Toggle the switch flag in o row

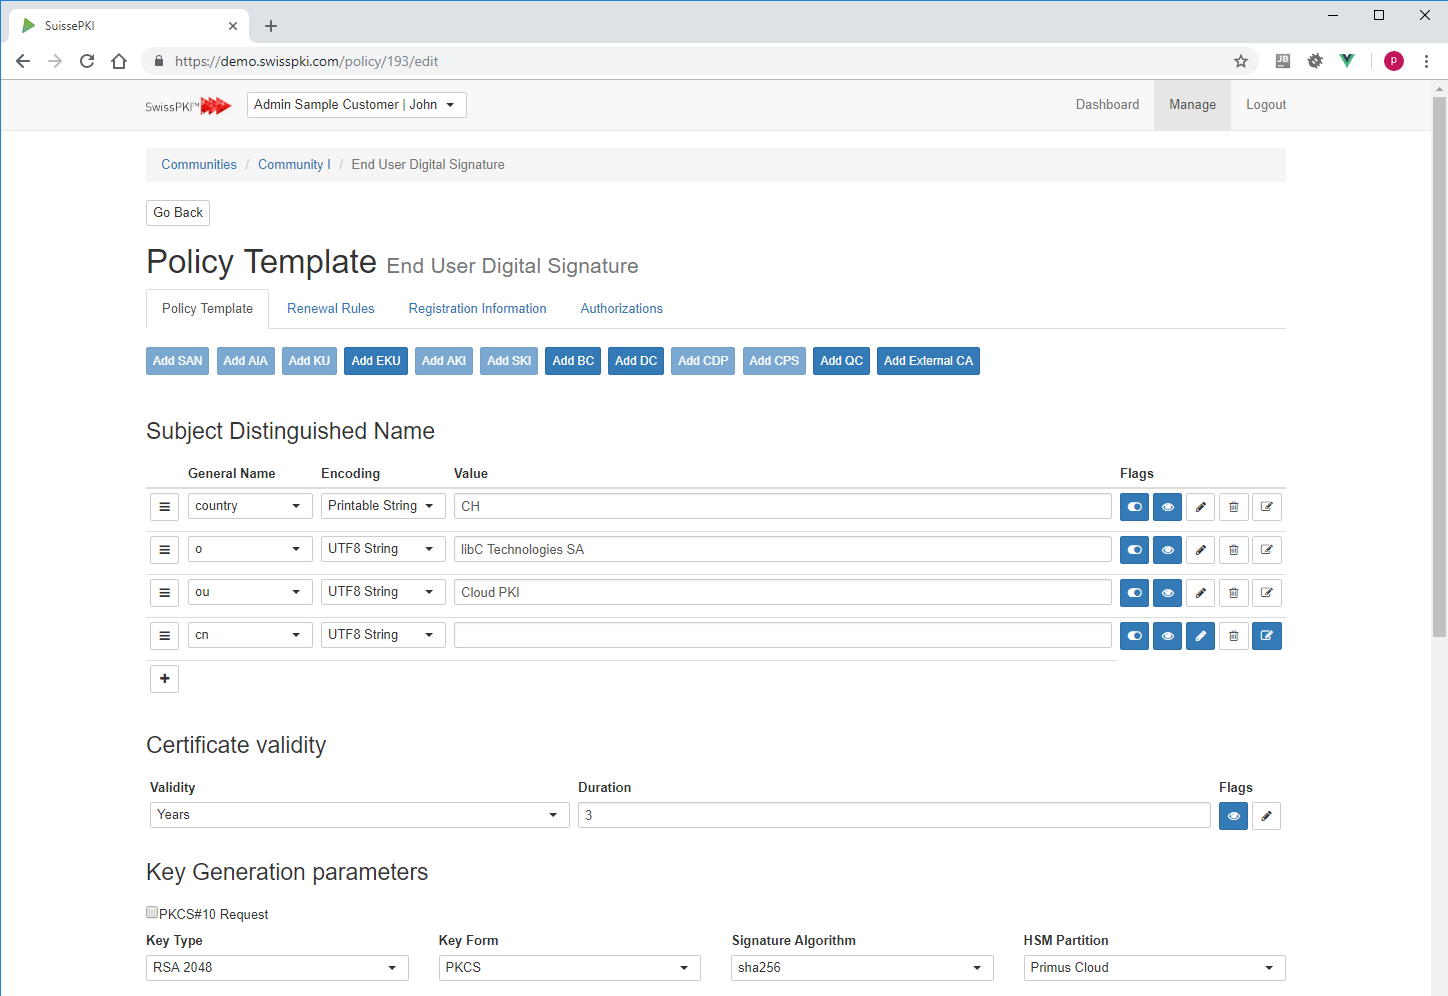(x=1134, y=550)
